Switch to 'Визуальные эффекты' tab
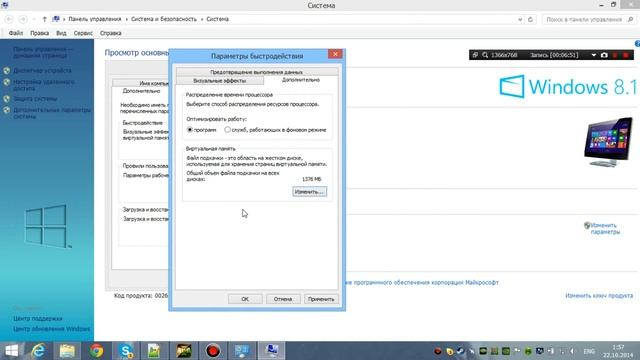This screenshot has height=360, width=640. click(x=220, y=81)
